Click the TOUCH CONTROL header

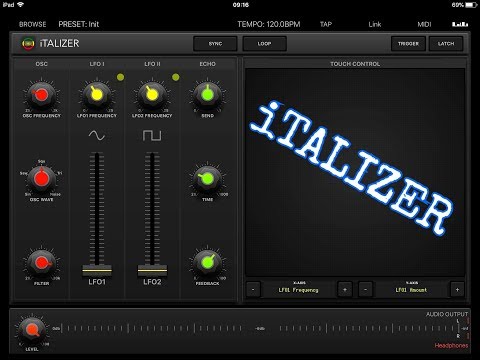click(x=355, y=64)
